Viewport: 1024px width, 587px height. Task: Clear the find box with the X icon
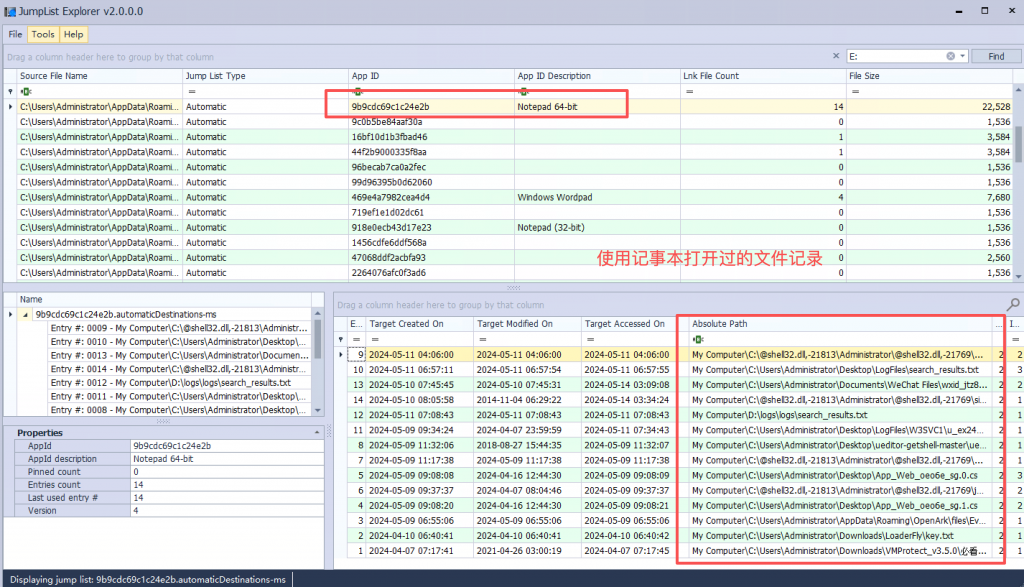pyautogui.click(x=951, y=57)
